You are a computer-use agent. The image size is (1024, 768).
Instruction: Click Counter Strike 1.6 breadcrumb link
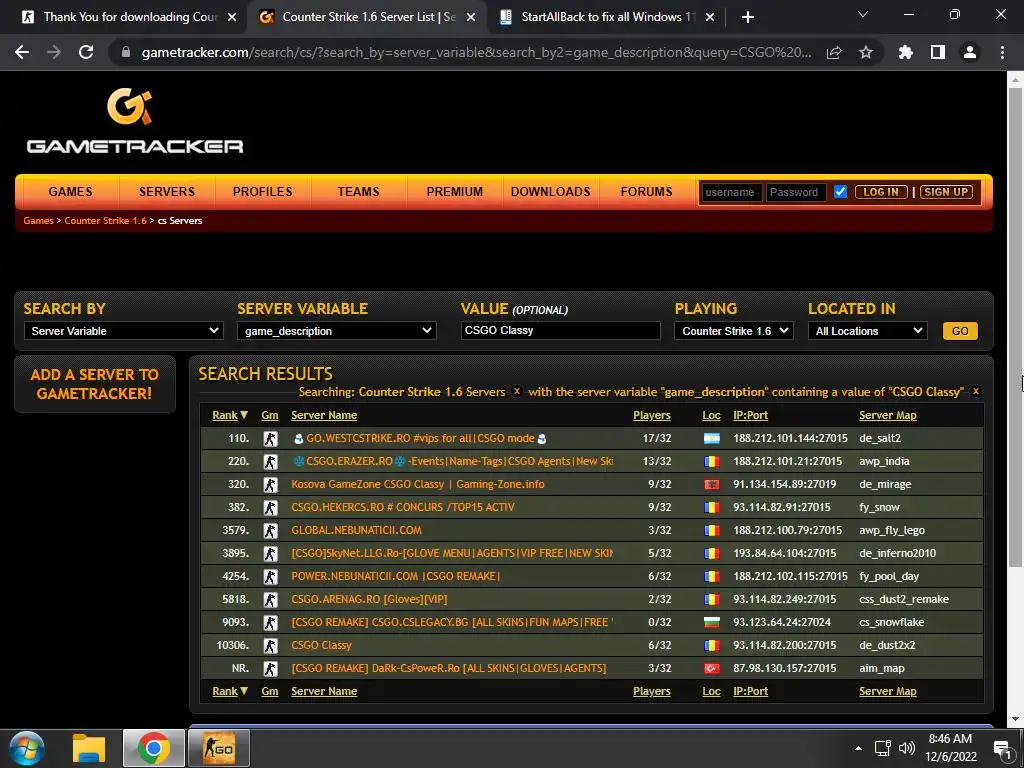click(105, 221)
